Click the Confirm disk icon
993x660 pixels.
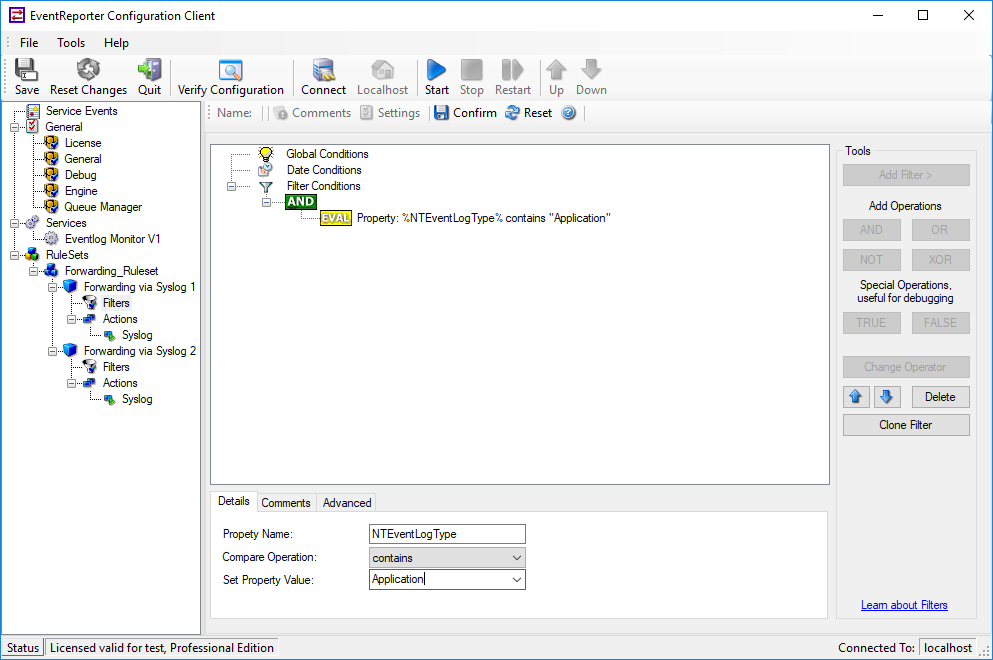(x=441, y=113)
